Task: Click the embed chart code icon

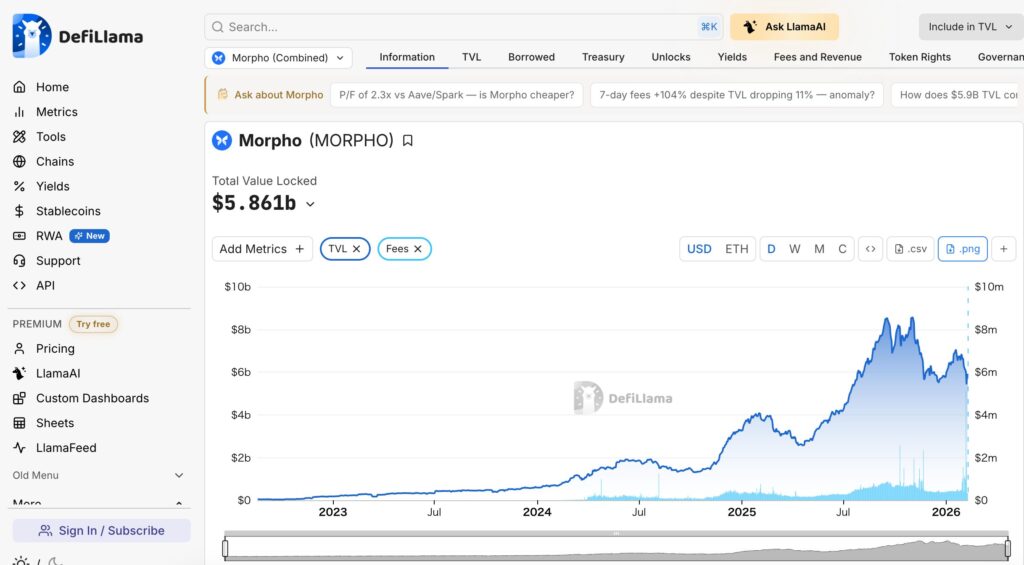Action: (870, 249)
